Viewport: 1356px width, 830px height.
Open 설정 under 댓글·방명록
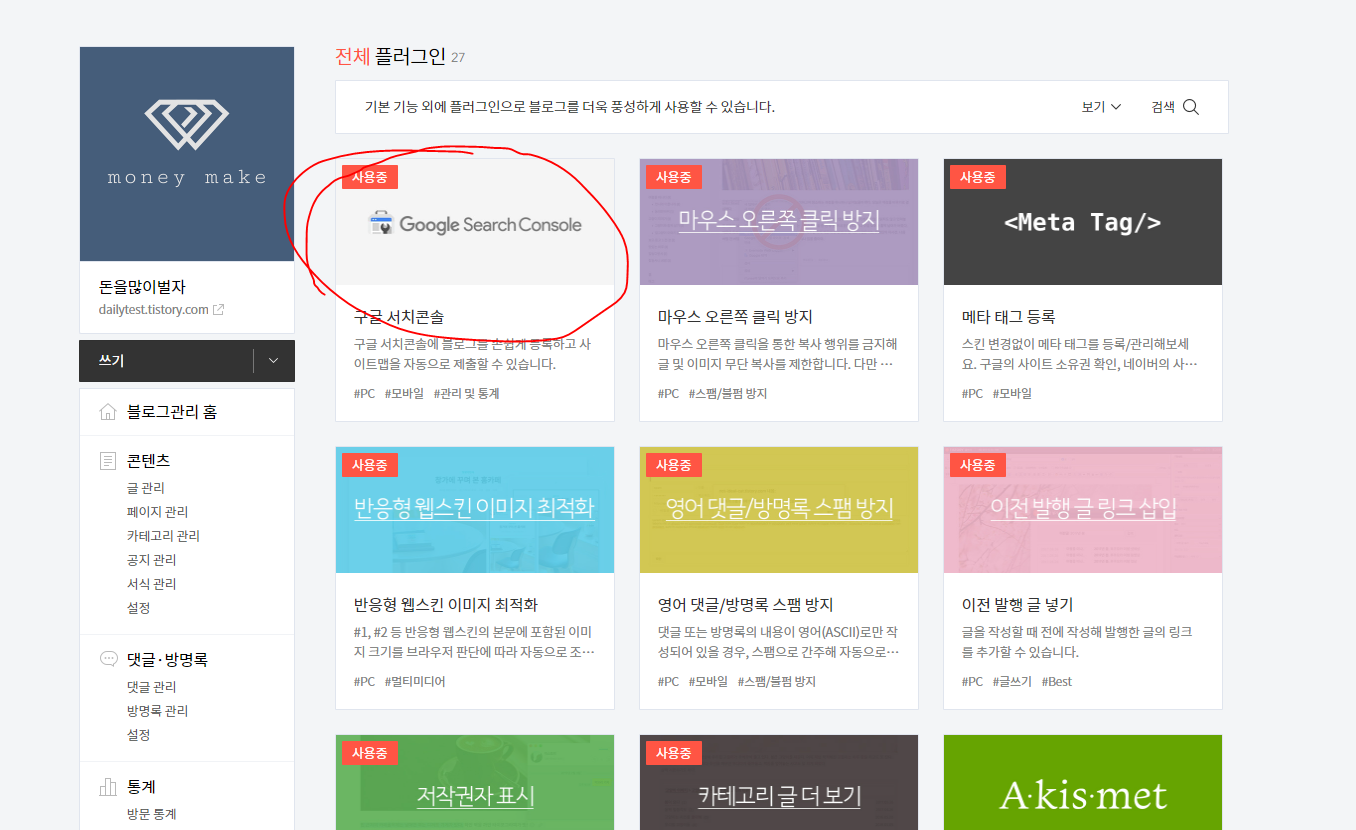pyautogui.click(x=138, y=735)
